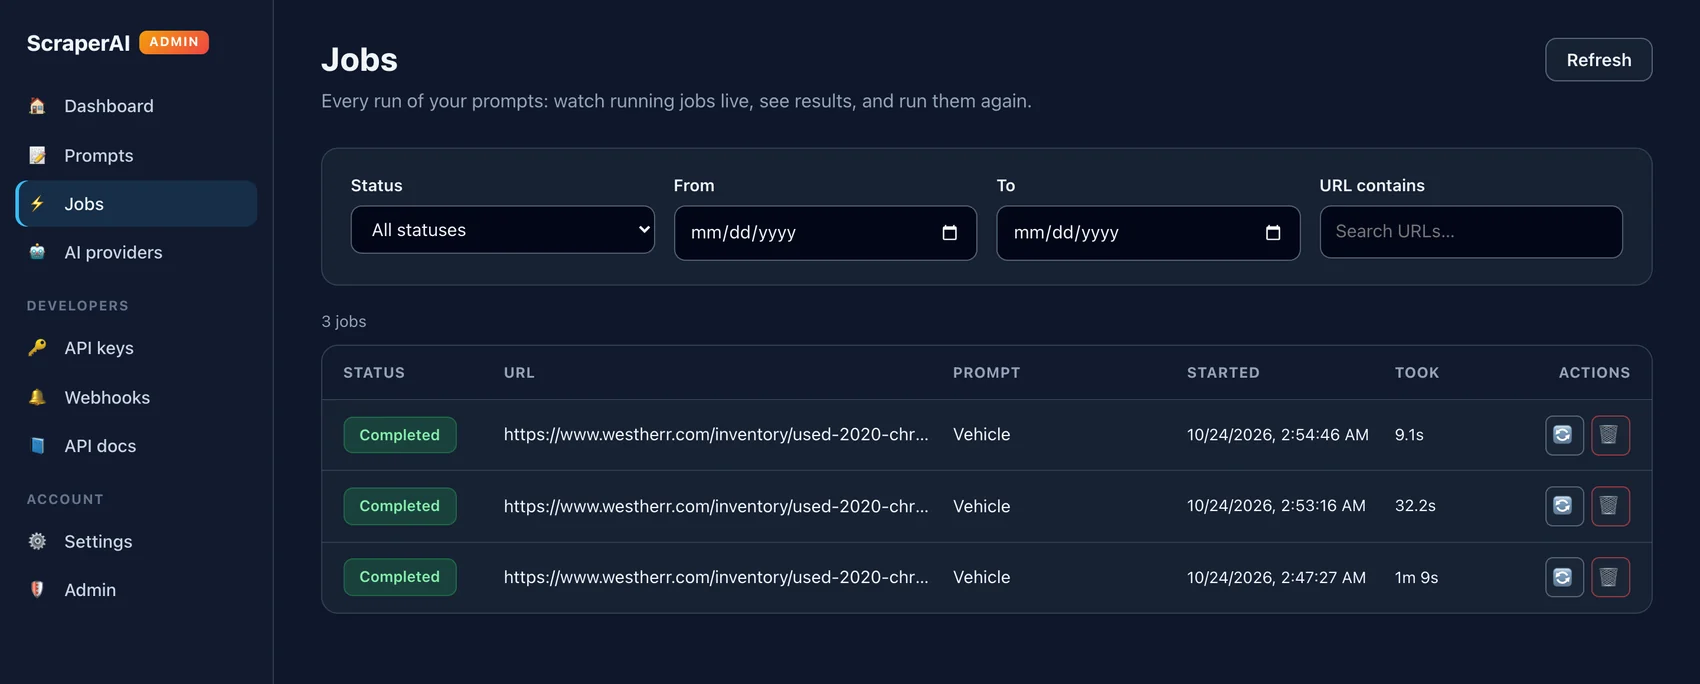Image resolution: width=1700 pixels, height=684 pixels.
Task: Click the Dashboard house icon
Action: coord(37,106)
